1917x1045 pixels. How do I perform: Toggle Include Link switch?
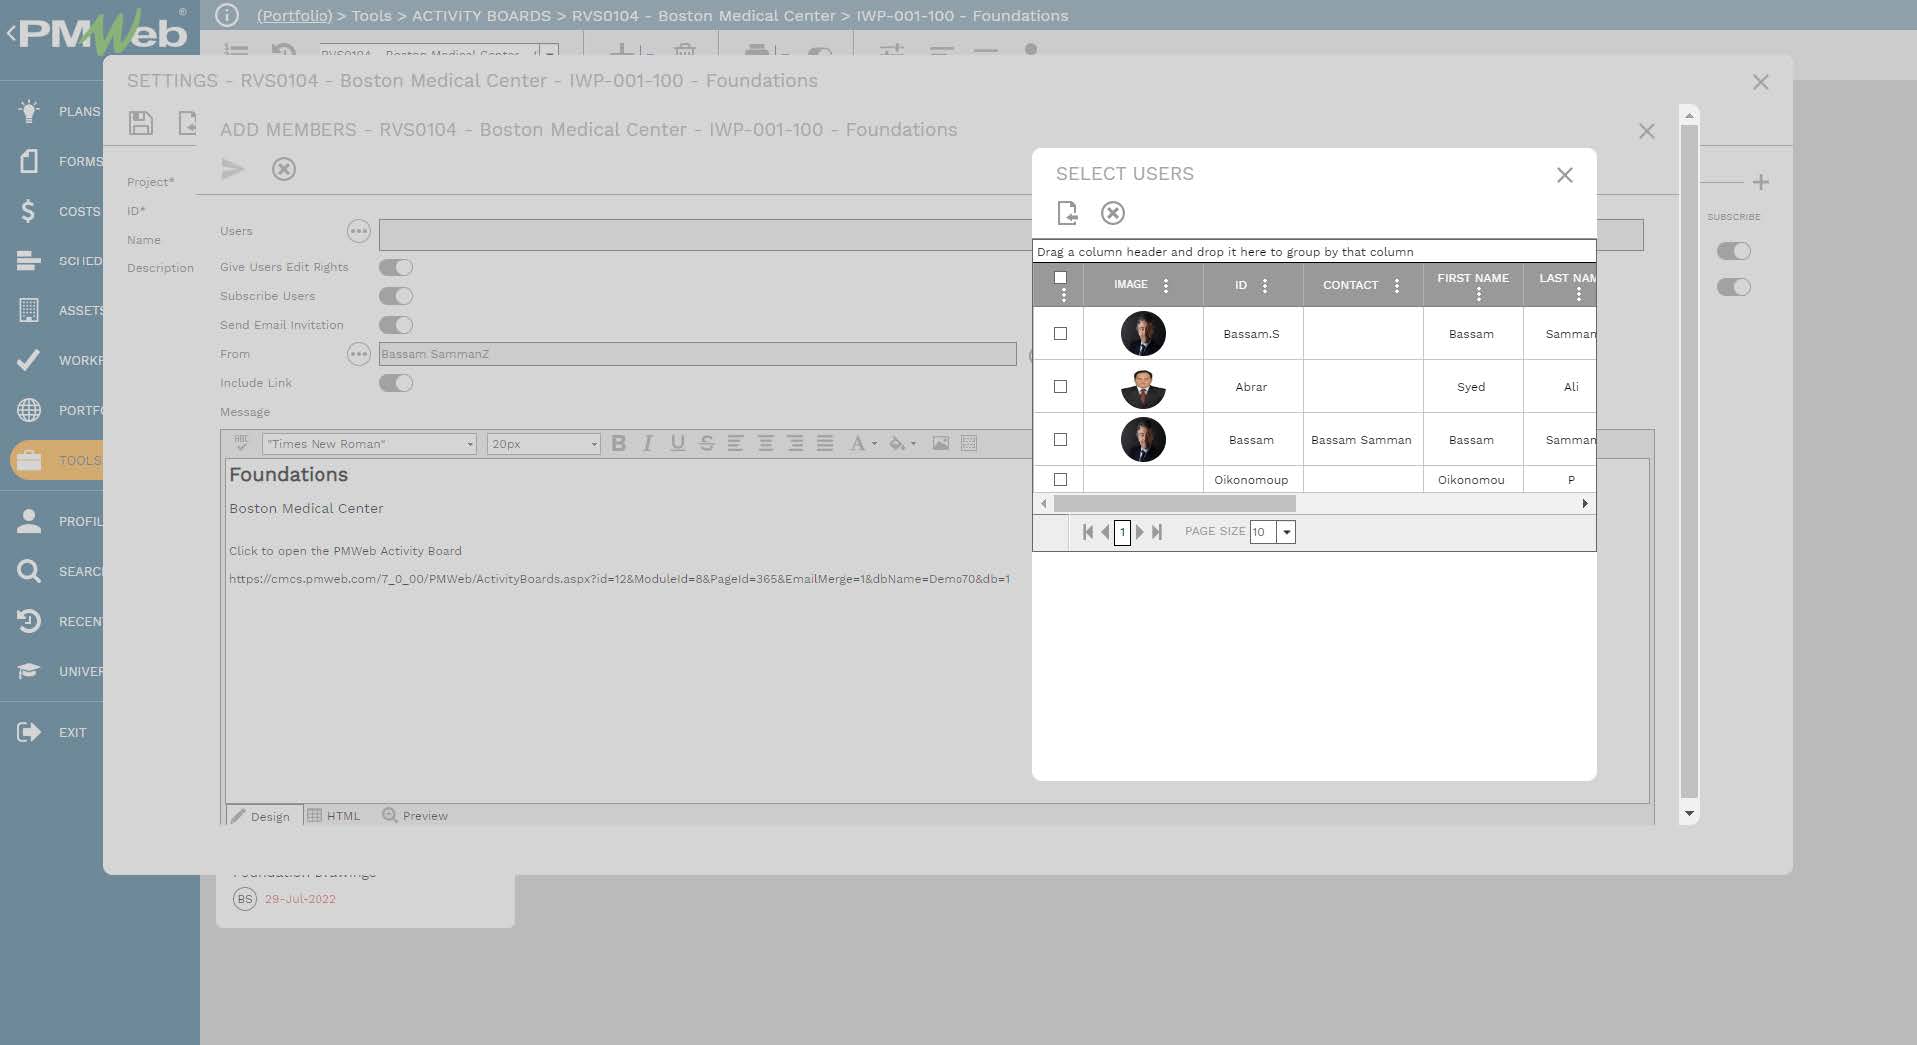396,383
